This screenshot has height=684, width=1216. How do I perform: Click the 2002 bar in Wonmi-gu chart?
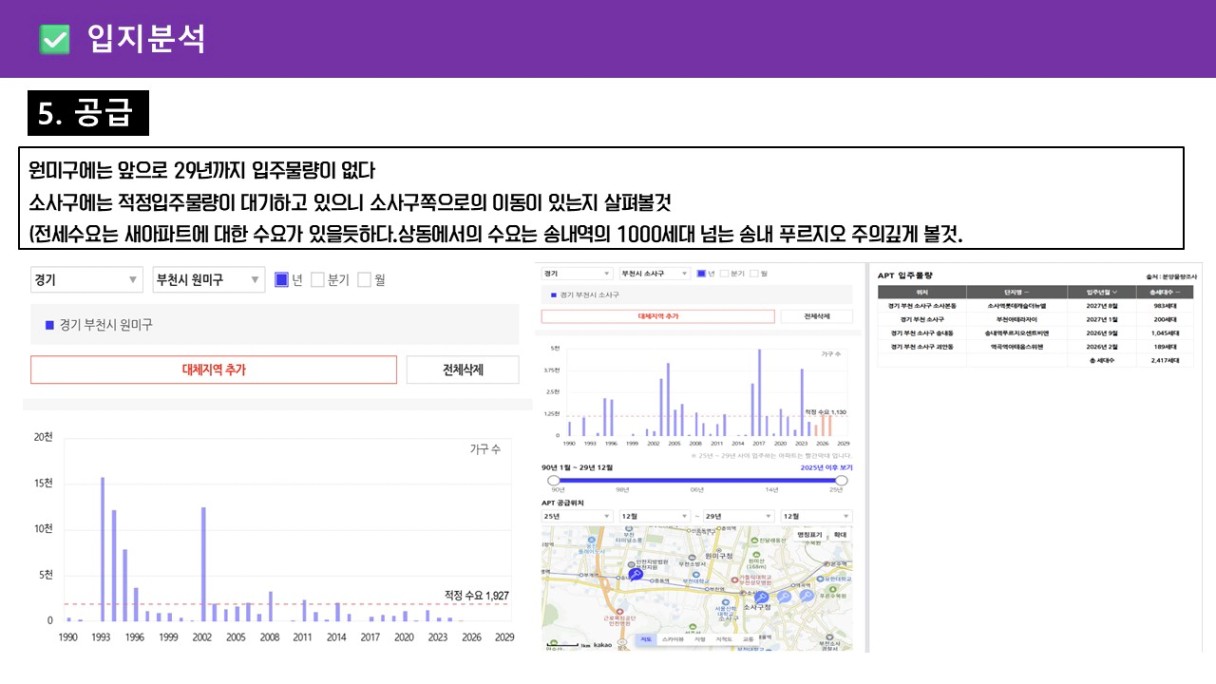pyautogui.click(x=203, y=564)
